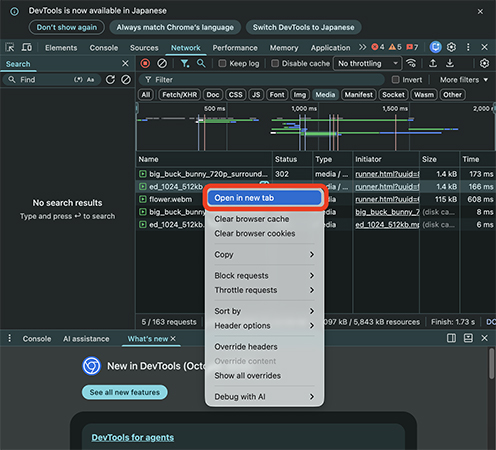496x450 pixels.
Task: Expand the Block requests submenu
Action: tap(264, 276)
